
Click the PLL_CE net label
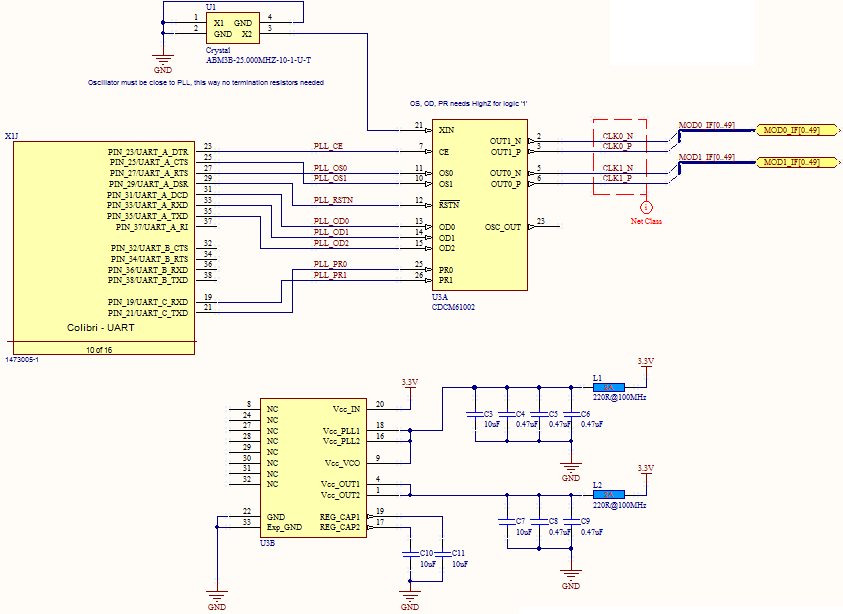pos(328,146)
